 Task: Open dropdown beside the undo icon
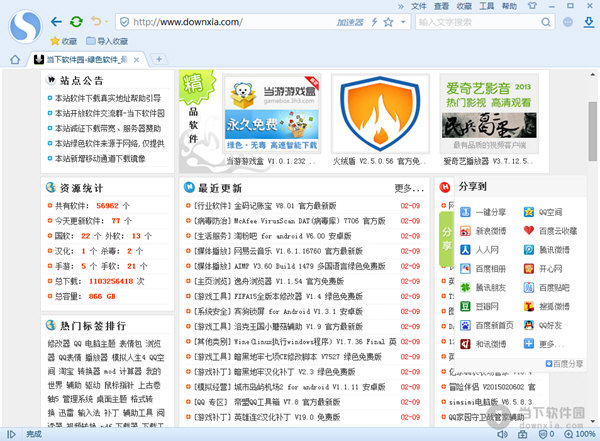(106, 22)
